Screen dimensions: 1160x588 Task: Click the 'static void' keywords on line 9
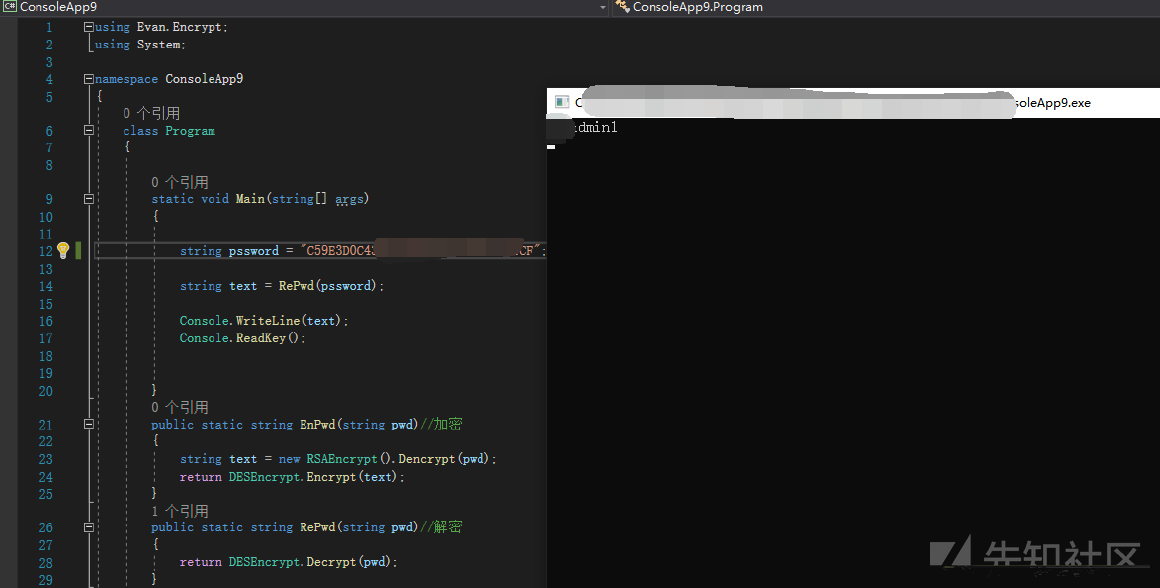(190, 199)
